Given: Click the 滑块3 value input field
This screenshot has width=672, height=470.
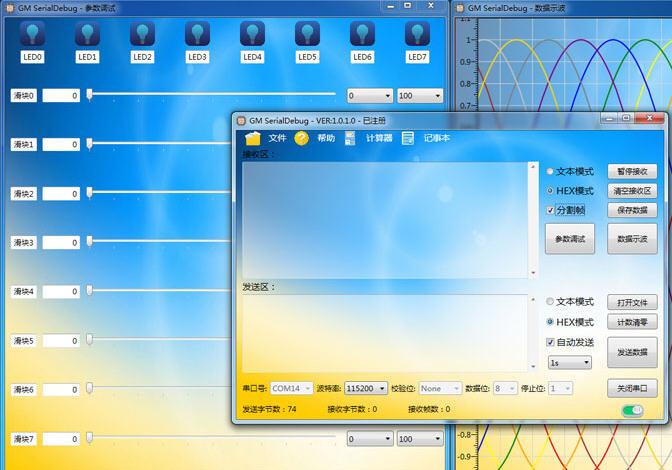Looking at the screenshot, I should tap(61, 243).
